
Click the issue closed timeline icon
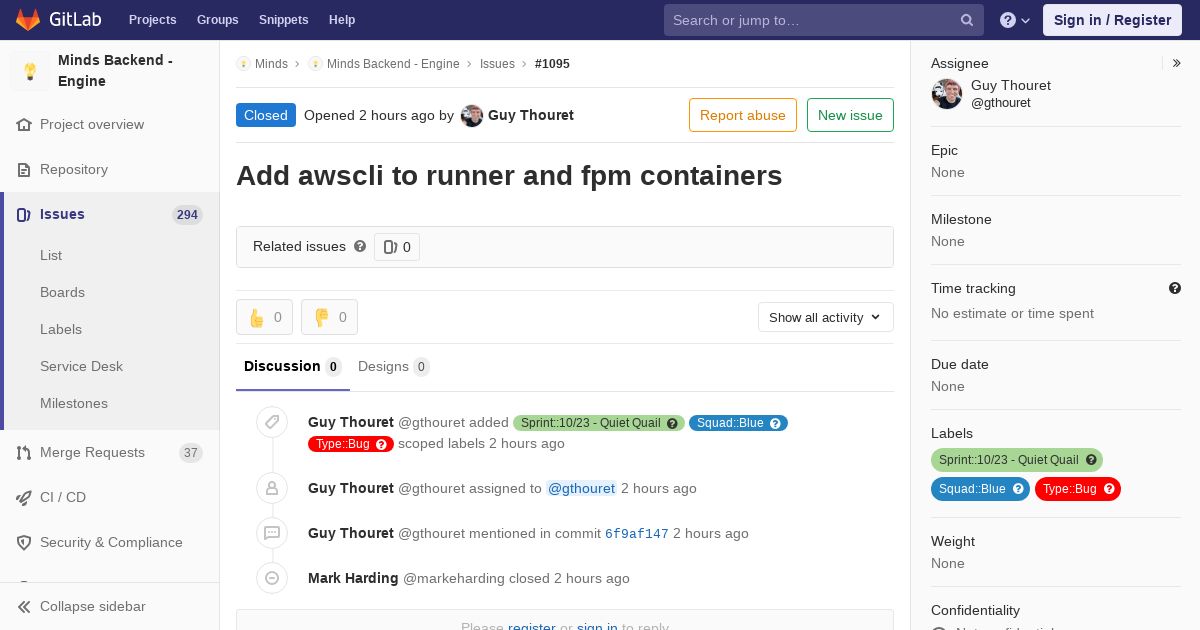pos(272,578)
